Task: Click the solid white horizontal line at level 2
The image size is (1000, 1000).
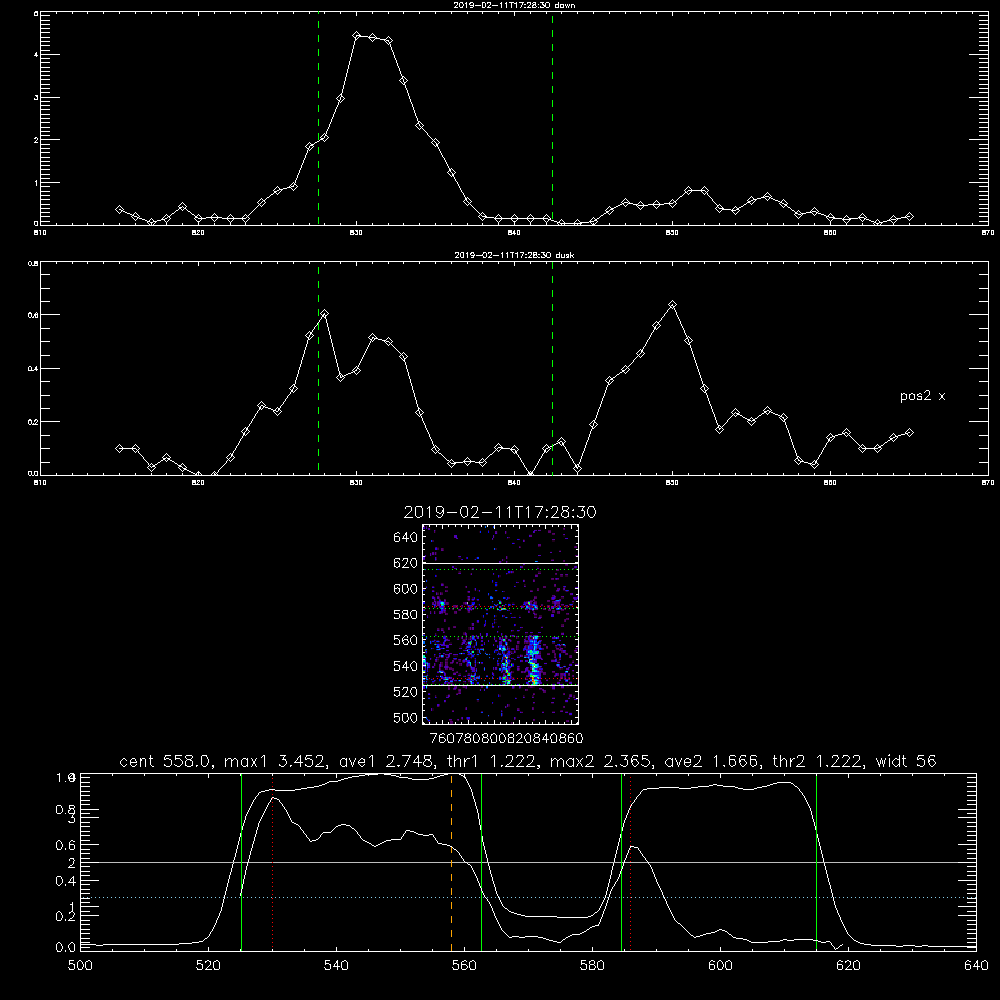Action: (x=528, y=862)
